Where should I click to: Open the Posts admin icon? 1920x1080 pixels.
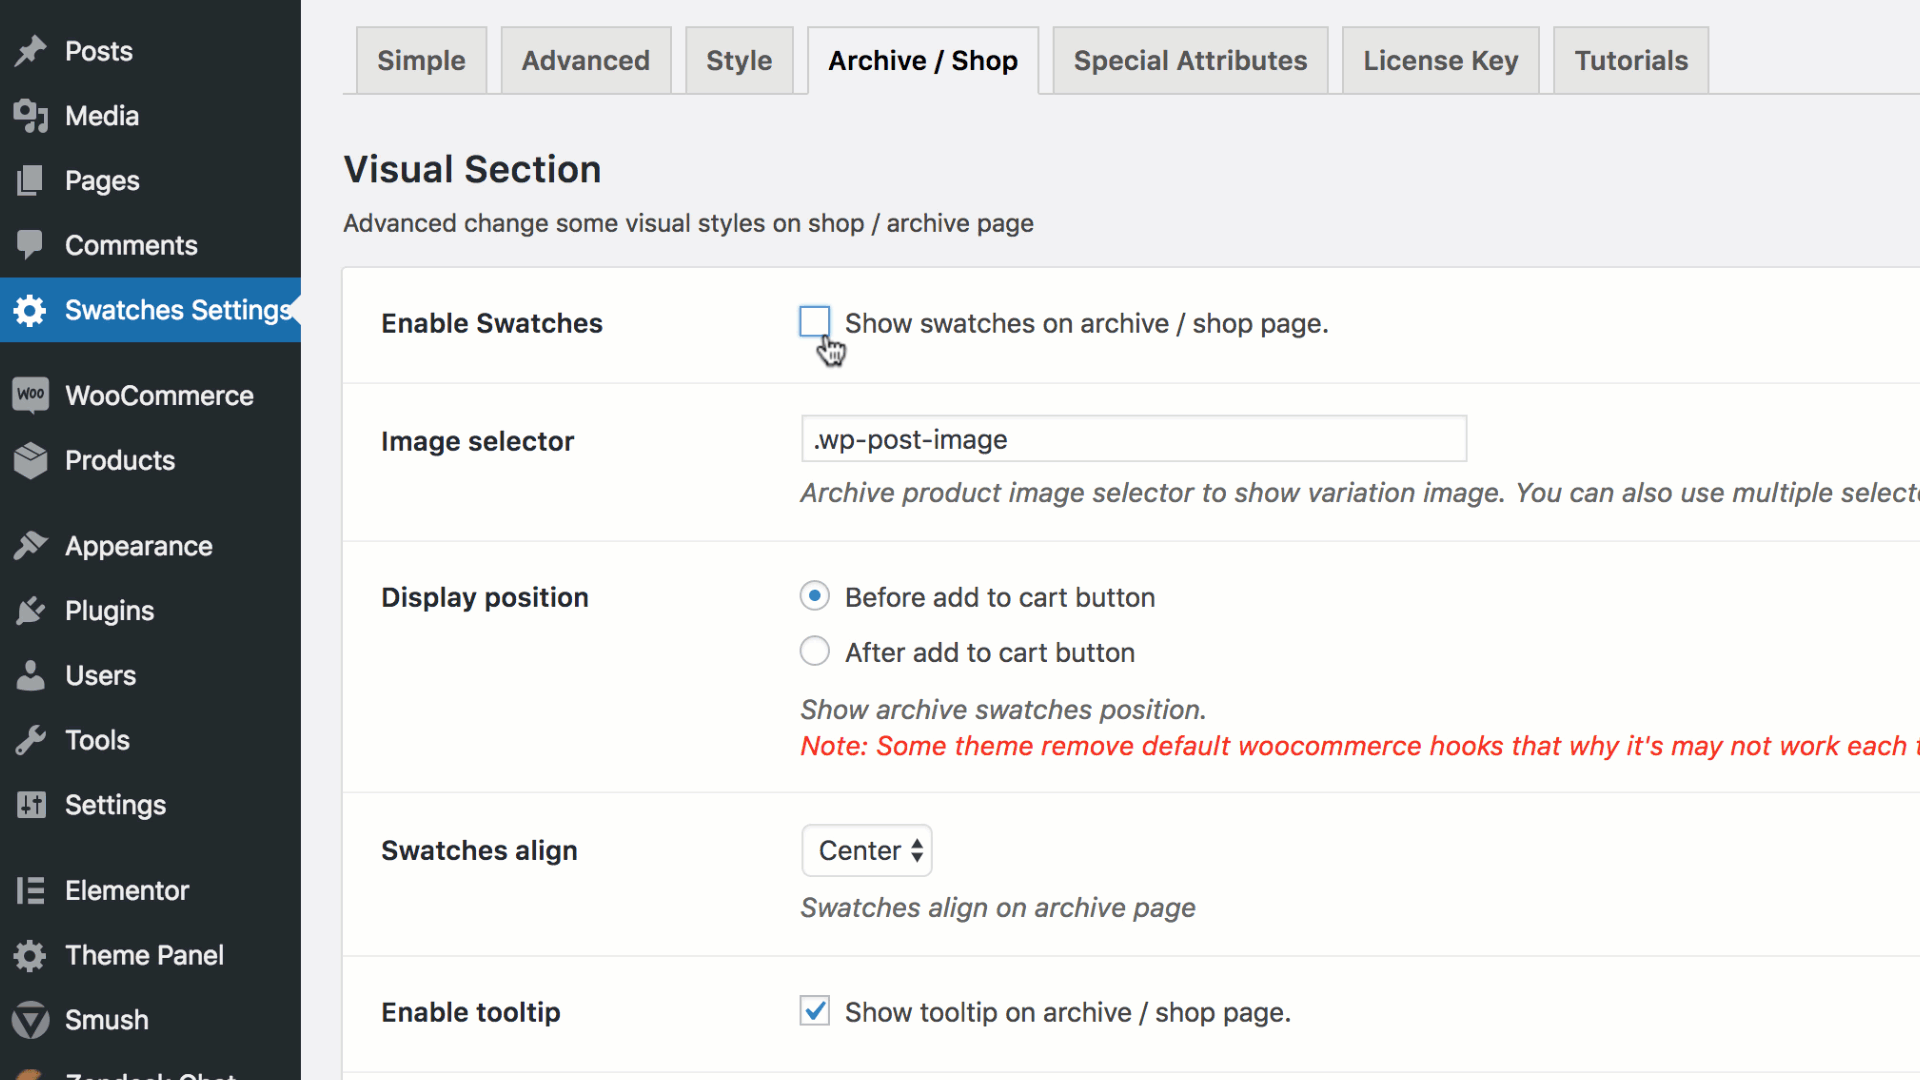tap(31, 50)
